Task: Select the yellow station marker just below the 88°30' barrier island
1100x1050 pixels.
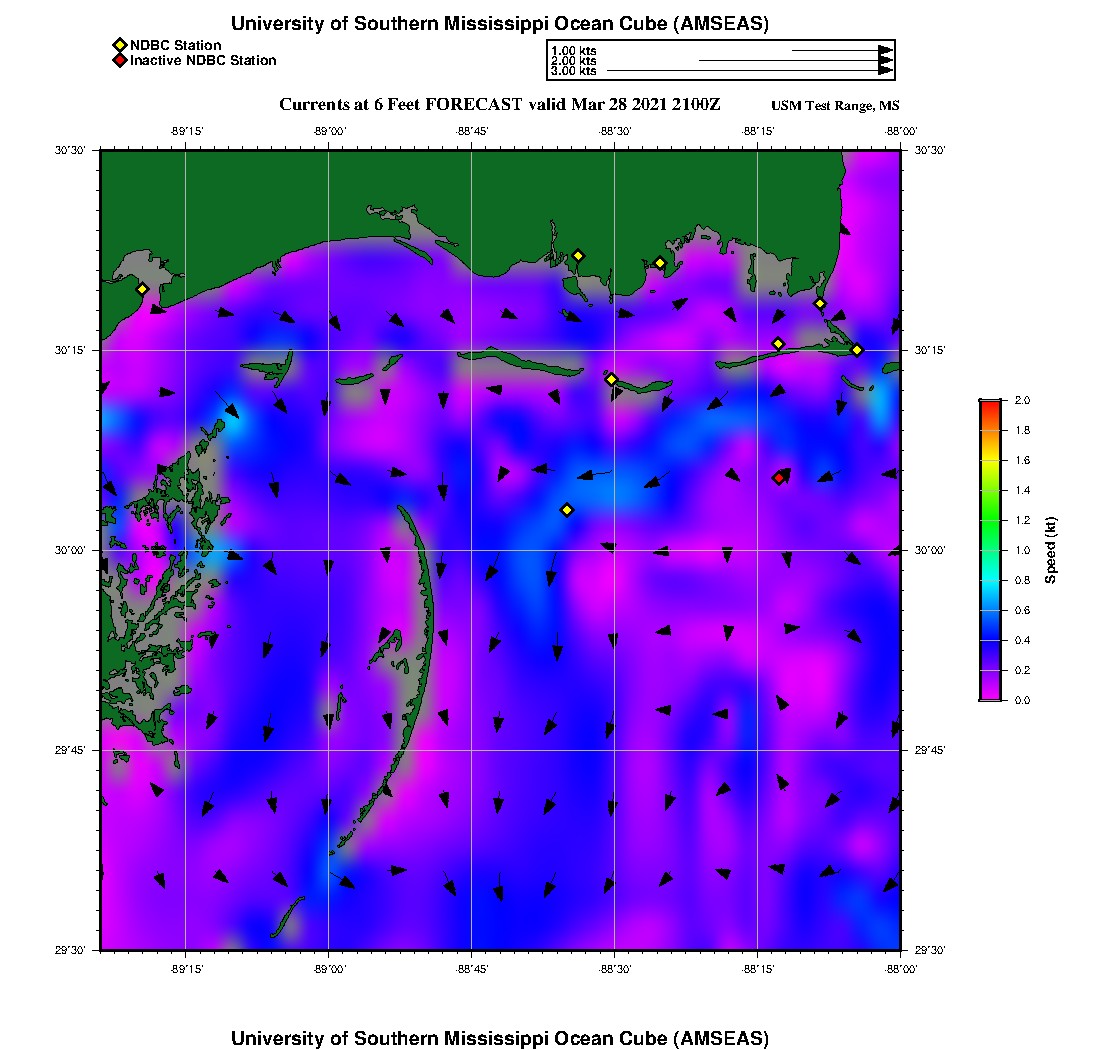Action: tap(612, 379)
